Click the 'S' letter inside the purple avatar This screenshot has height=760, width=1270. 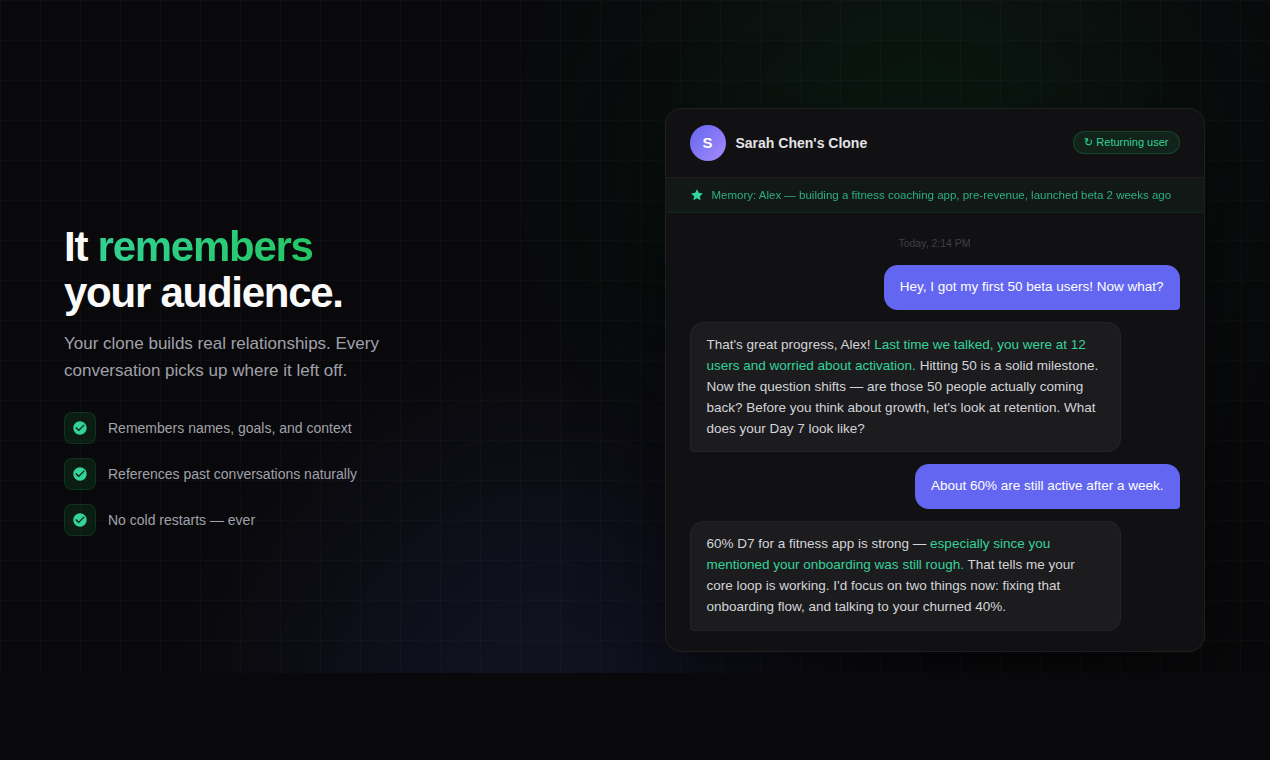point(708,143)
